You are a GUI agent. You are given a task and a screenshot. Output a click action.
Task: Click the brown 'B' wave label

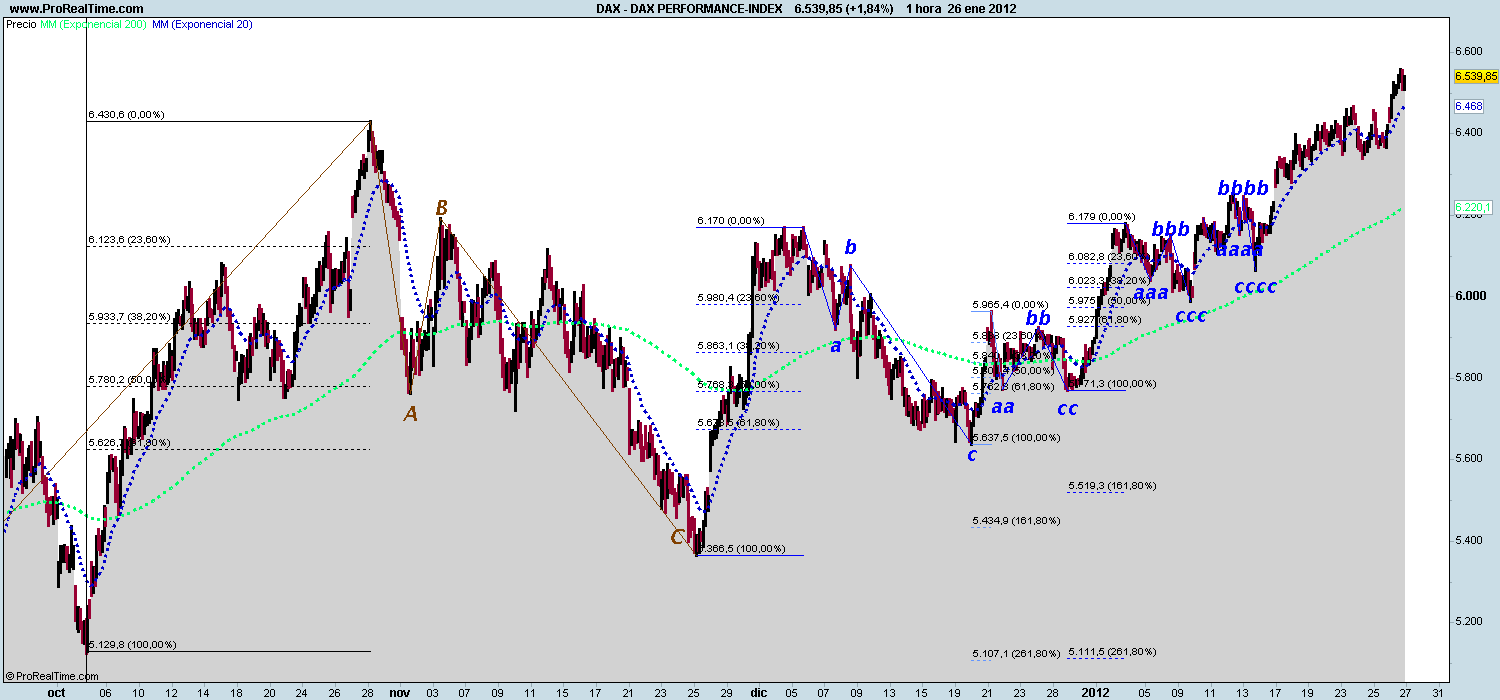click(441, 208)
